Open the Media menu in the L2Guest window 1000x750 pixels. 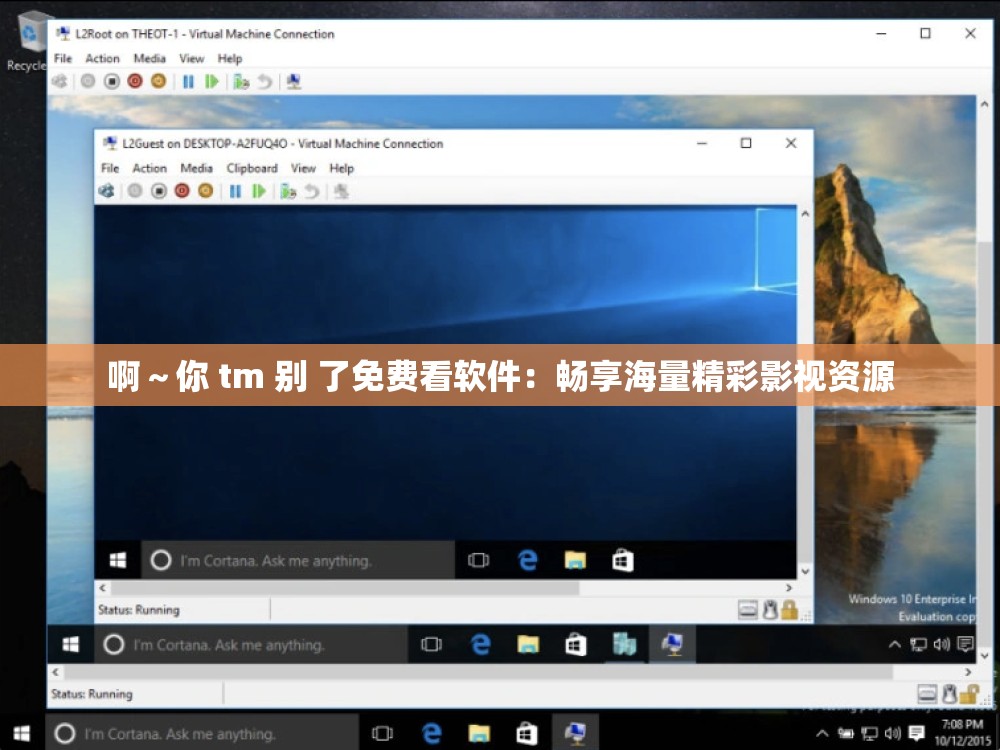[196, 168]
